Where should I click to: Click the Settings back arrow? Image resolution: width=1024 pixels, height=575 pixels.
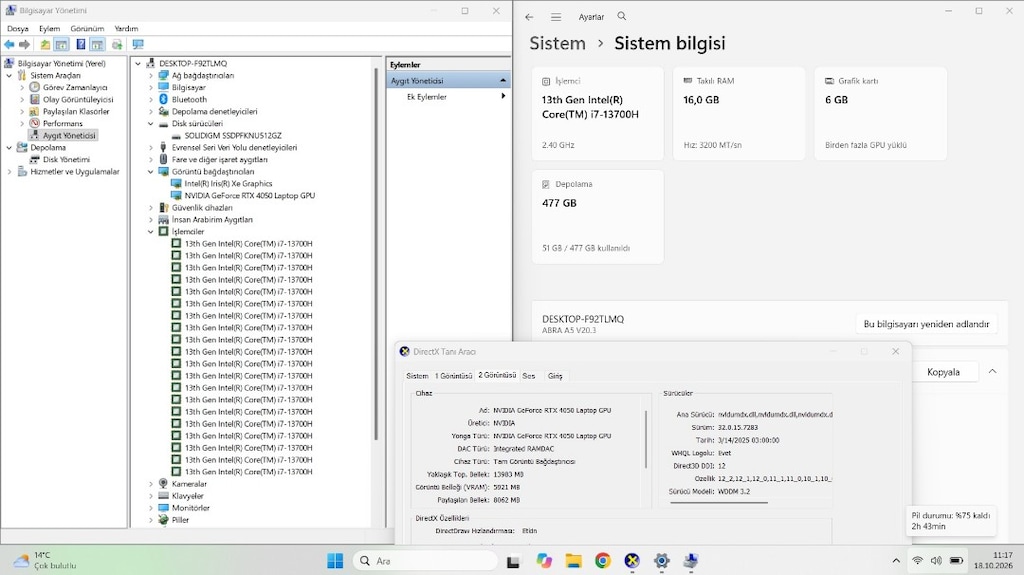(529, 17)
